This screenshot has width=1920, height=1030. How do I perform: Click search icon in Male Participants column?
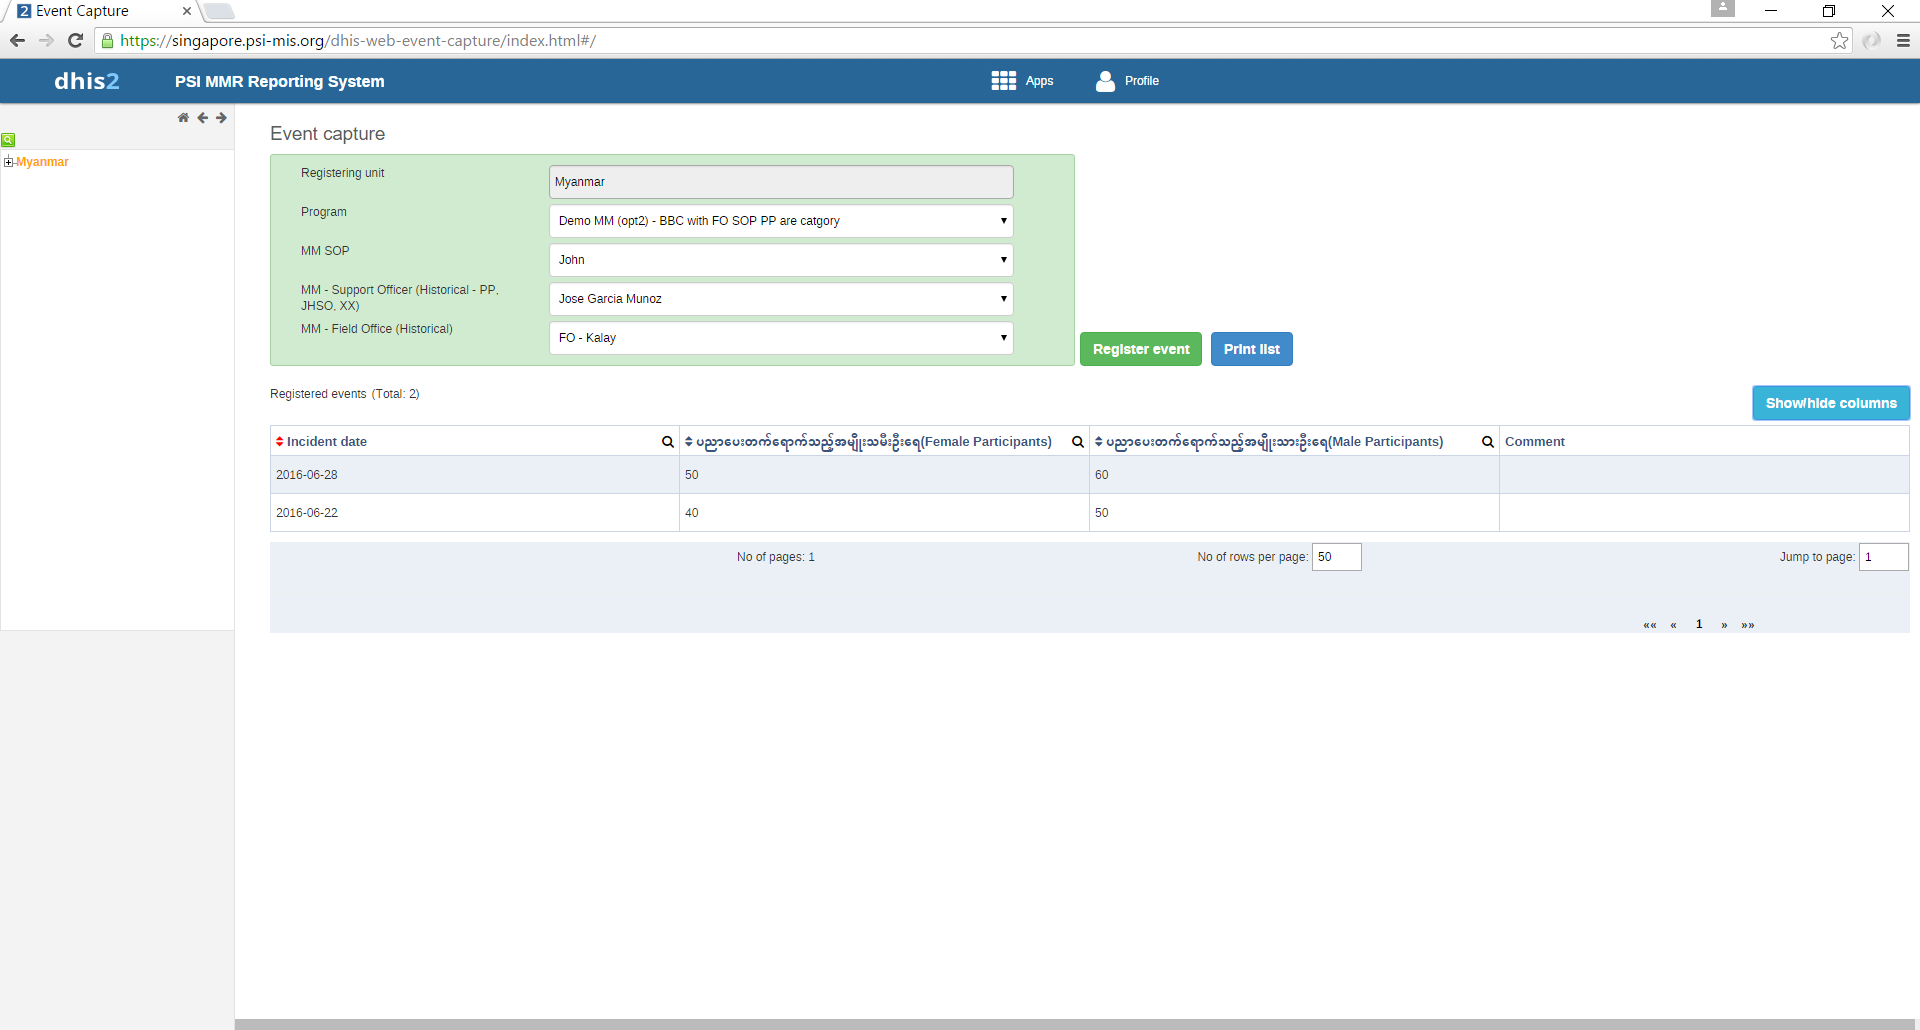coord(1487,442)
